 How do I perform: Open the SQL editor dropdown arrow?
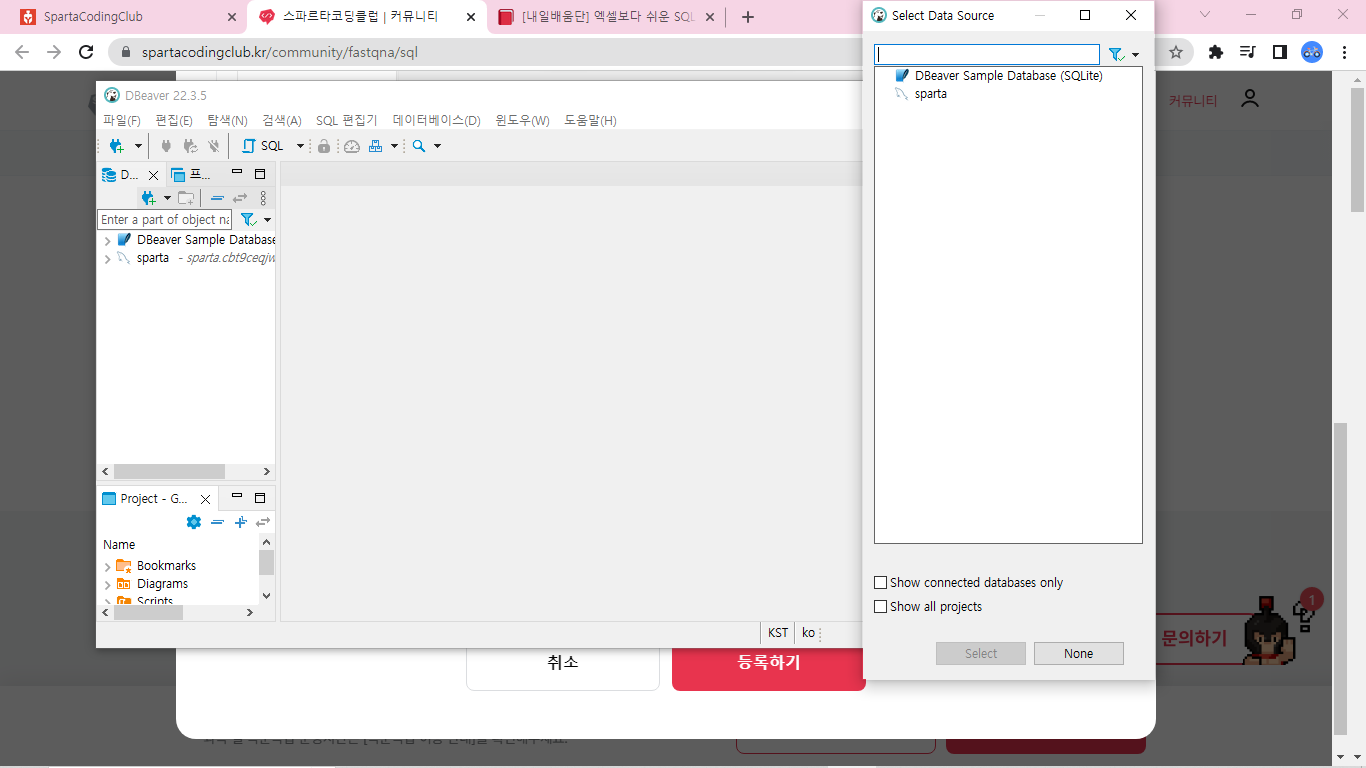coord(300,146)
